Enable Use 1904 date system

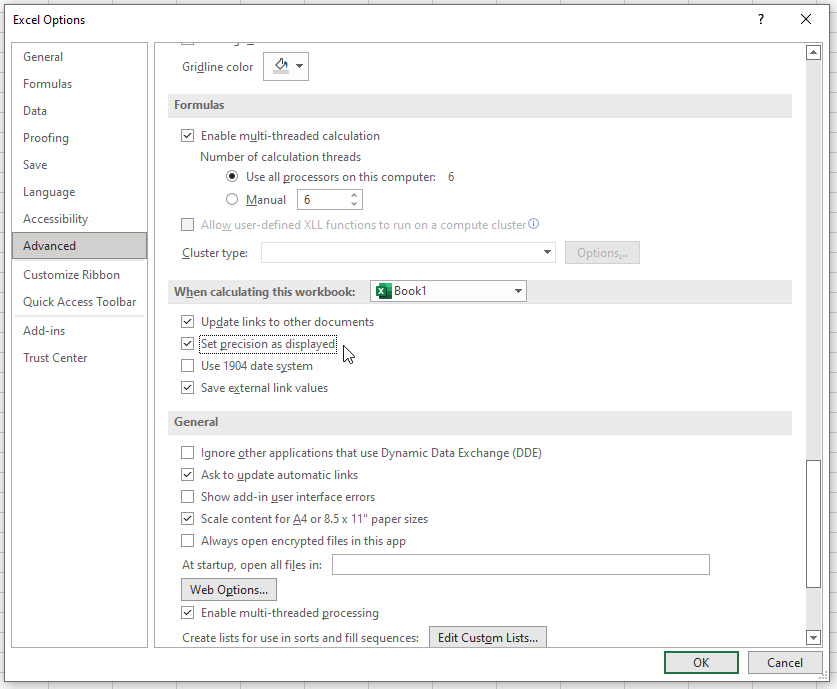[x=187, y=366]
